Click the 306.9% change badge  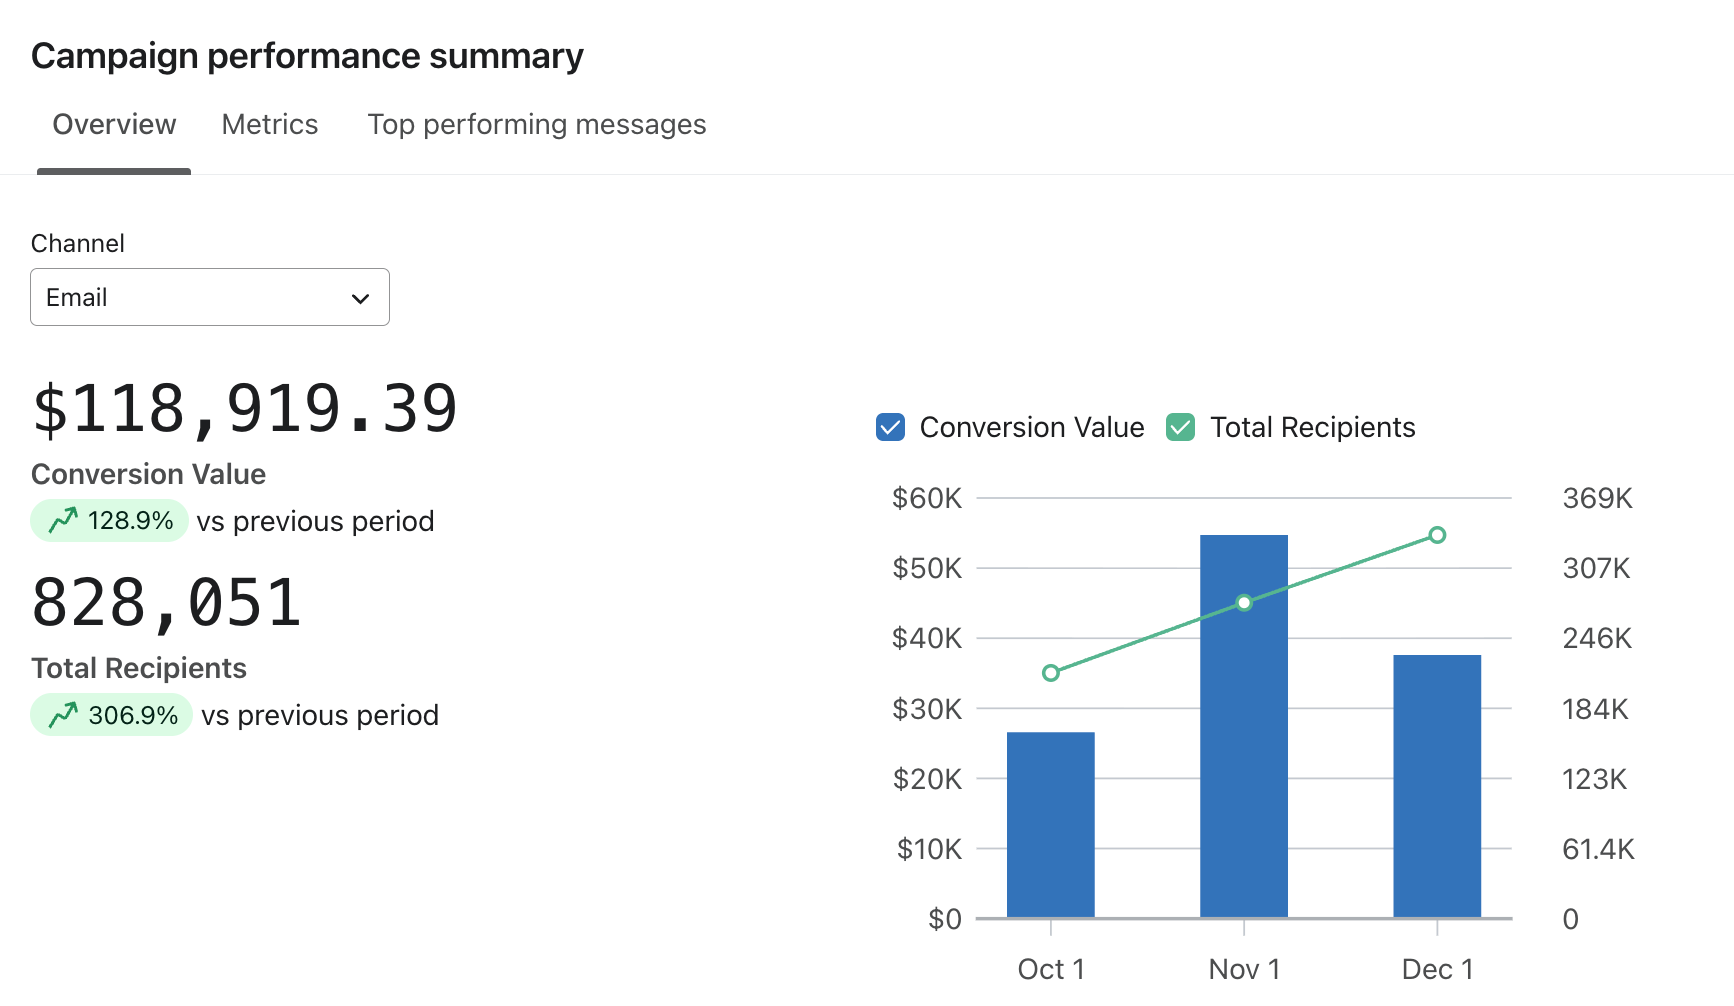[x=112, y=715]
